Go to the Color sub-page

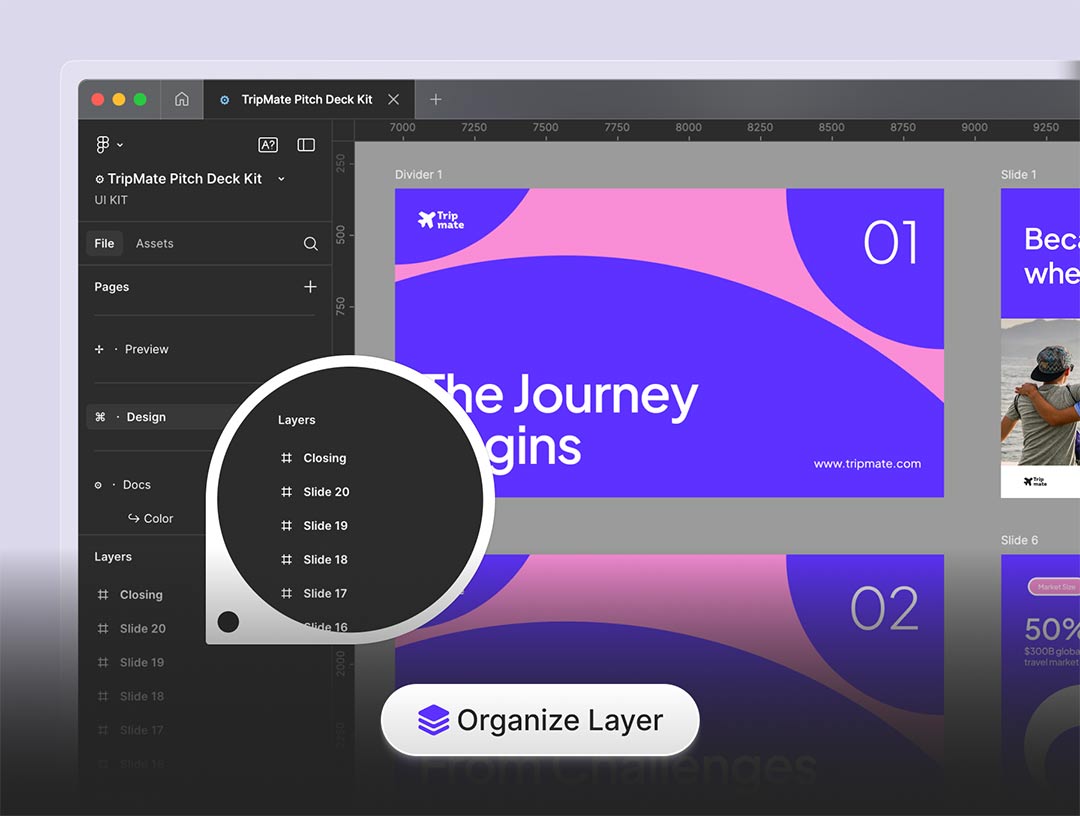tap(157, 518)
